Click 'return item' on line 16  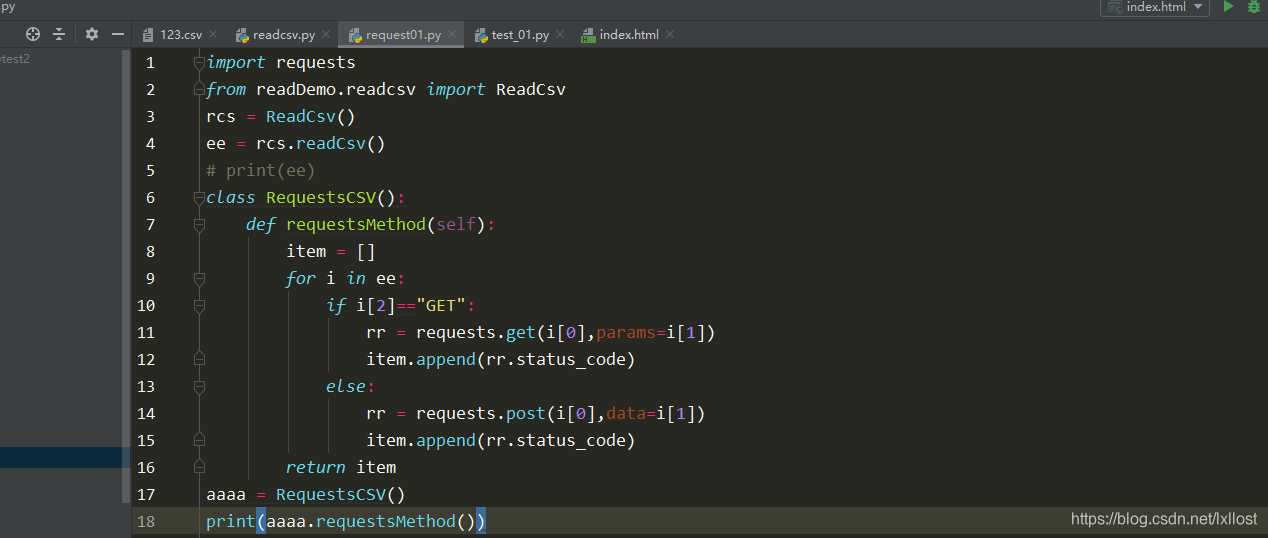pyautogui.click(x=341, y=468)
